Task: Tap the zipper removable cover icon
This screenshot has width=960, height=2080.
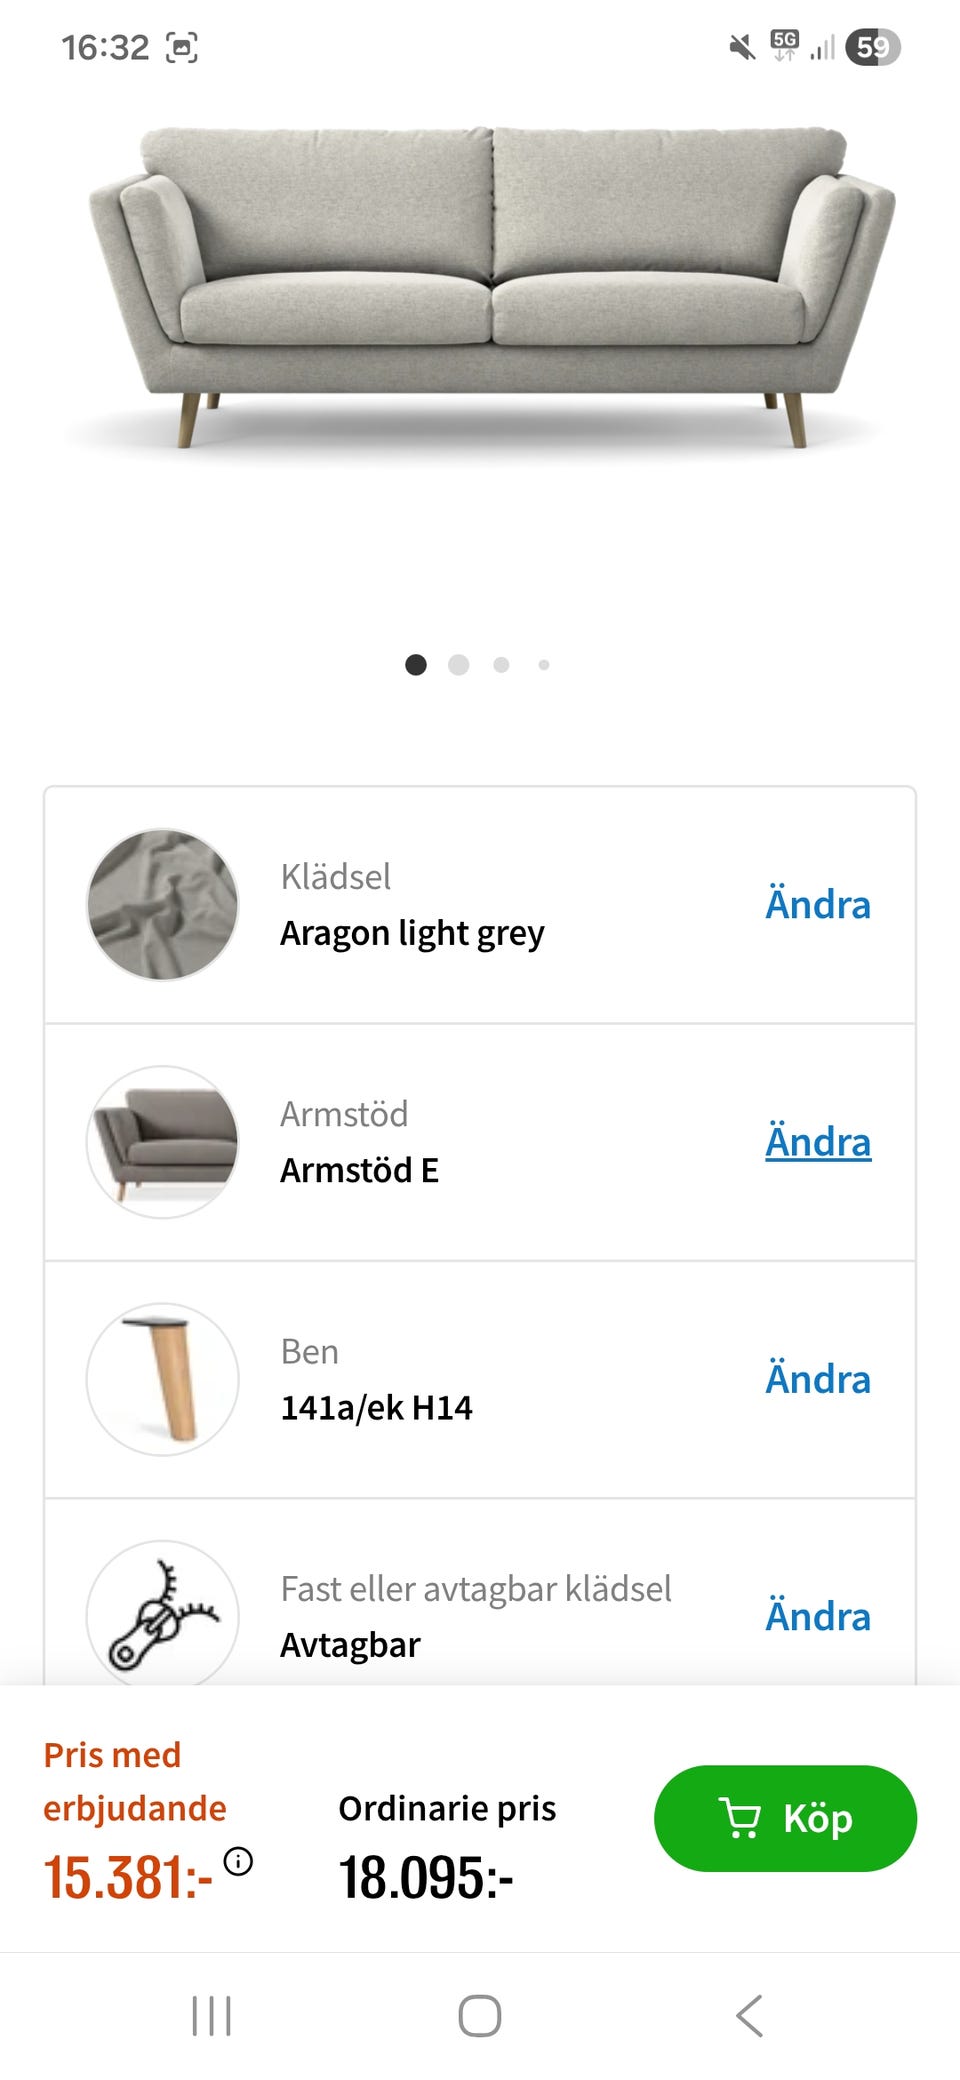Action: (x=163, y=1614)
